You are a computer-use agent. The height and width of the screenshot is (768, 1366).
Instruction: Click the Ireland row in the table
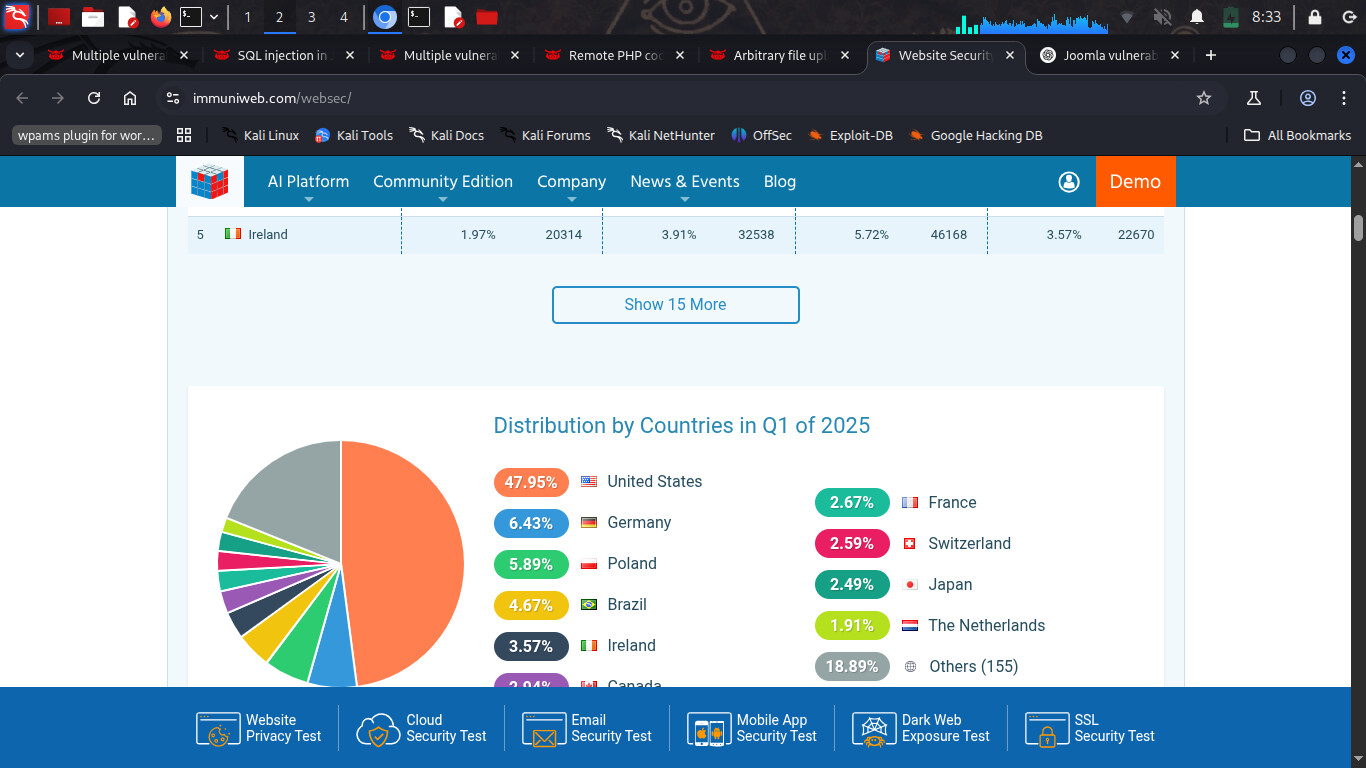[676, 235]
